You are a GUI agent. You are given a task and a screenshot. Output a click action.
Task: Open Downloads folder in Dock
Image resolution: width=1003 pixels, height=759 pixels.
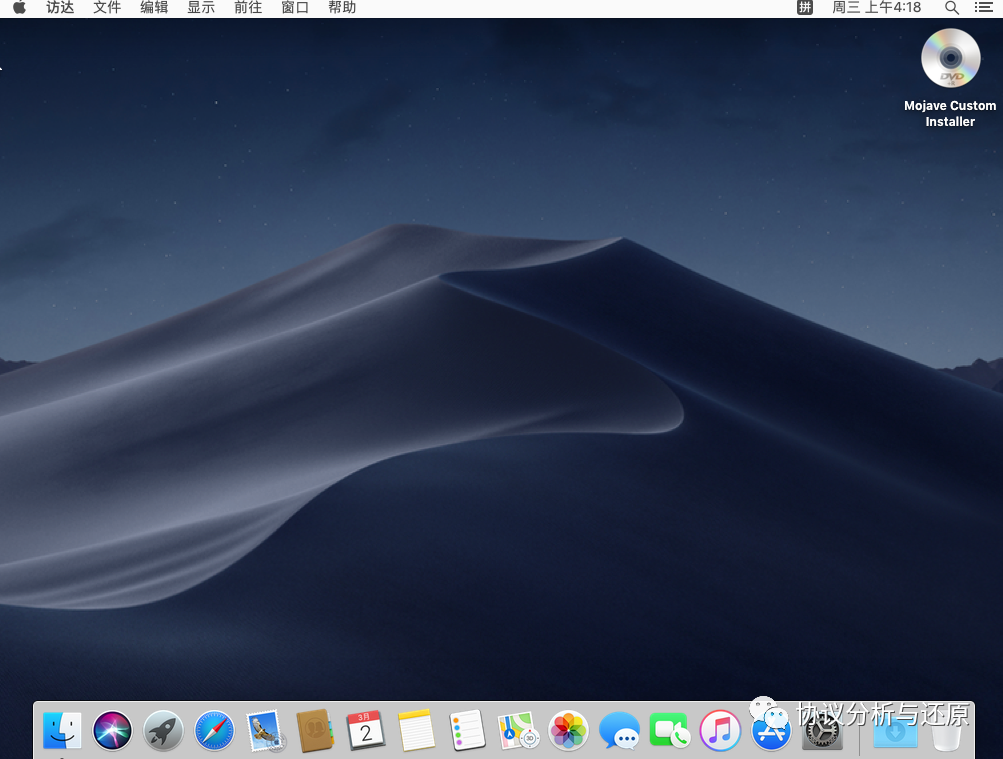pyautogui.click(x=895, y=730)
